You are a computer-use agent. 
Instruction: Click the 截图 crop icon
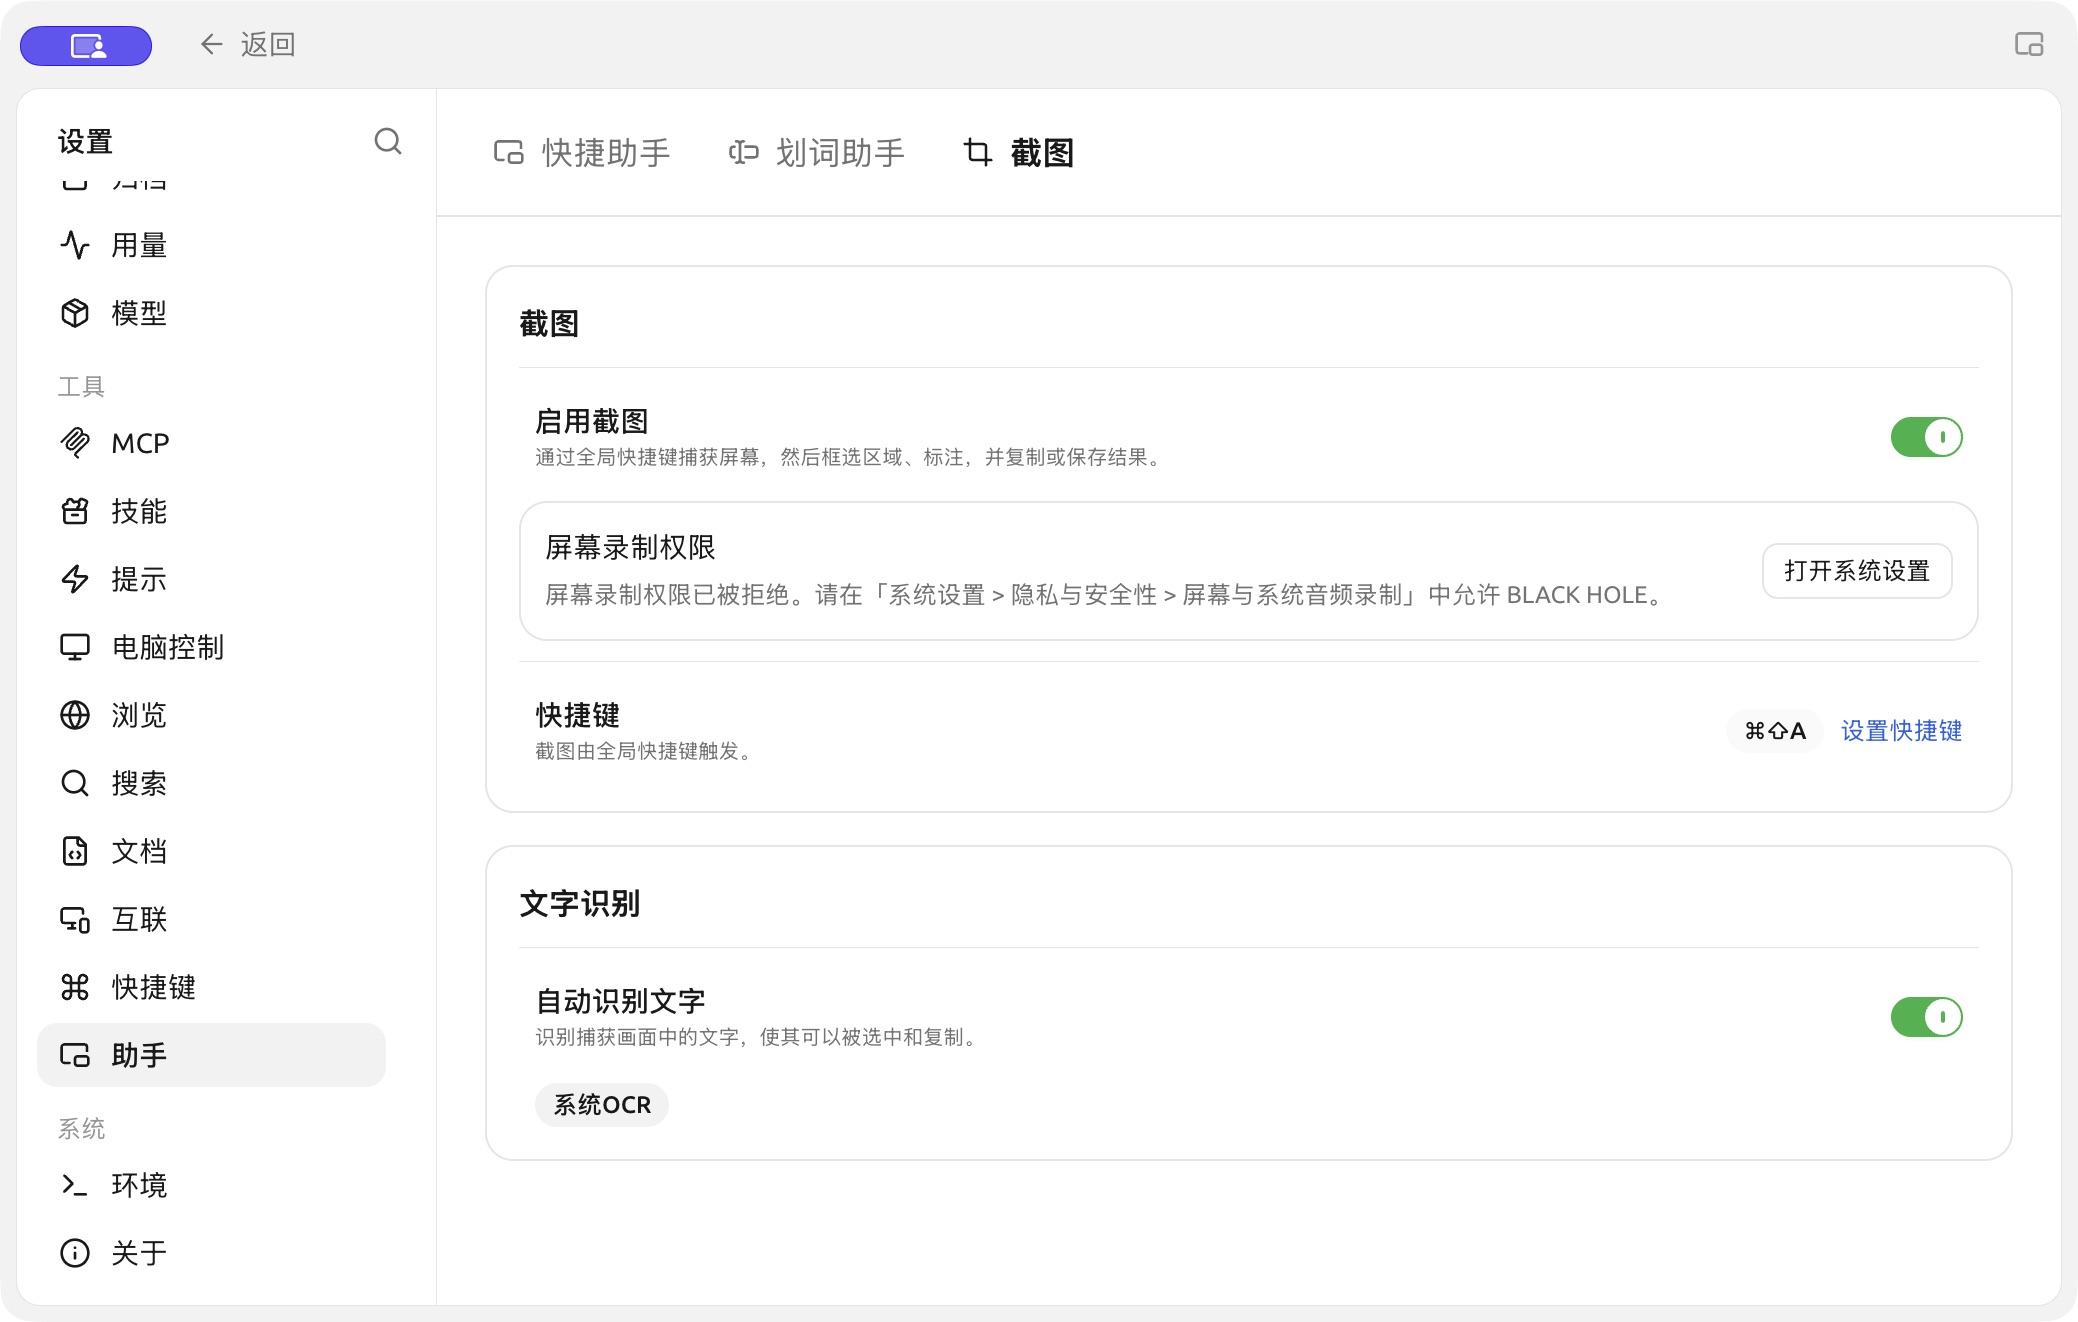[977, 152]
